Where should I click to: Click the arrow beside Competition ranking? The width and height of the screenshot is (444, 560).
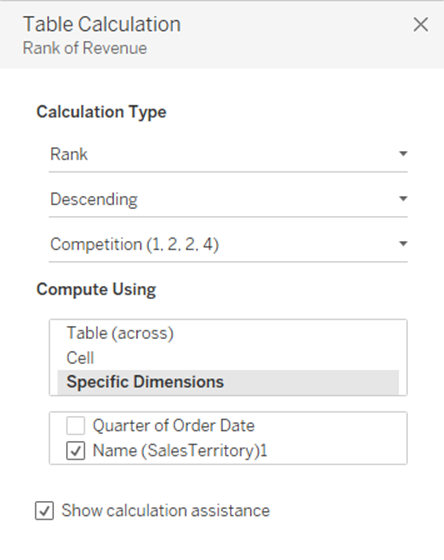[403, 244]
